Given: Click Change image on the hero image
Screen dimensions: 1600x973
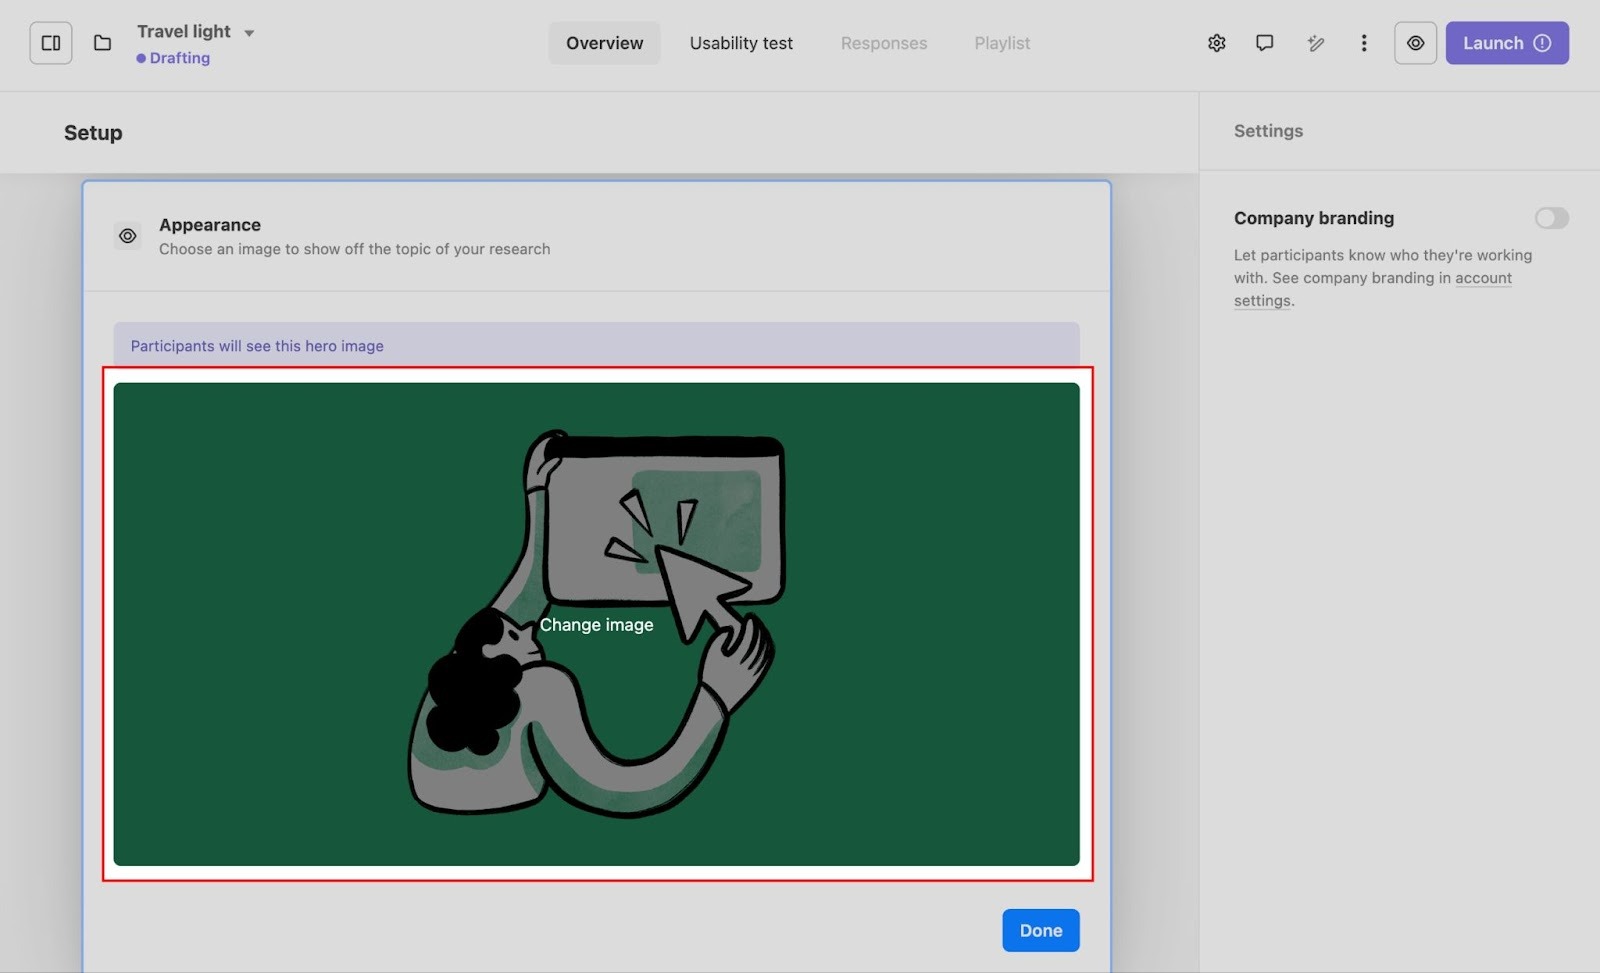Looking at the screenshot, I should 596,625.
